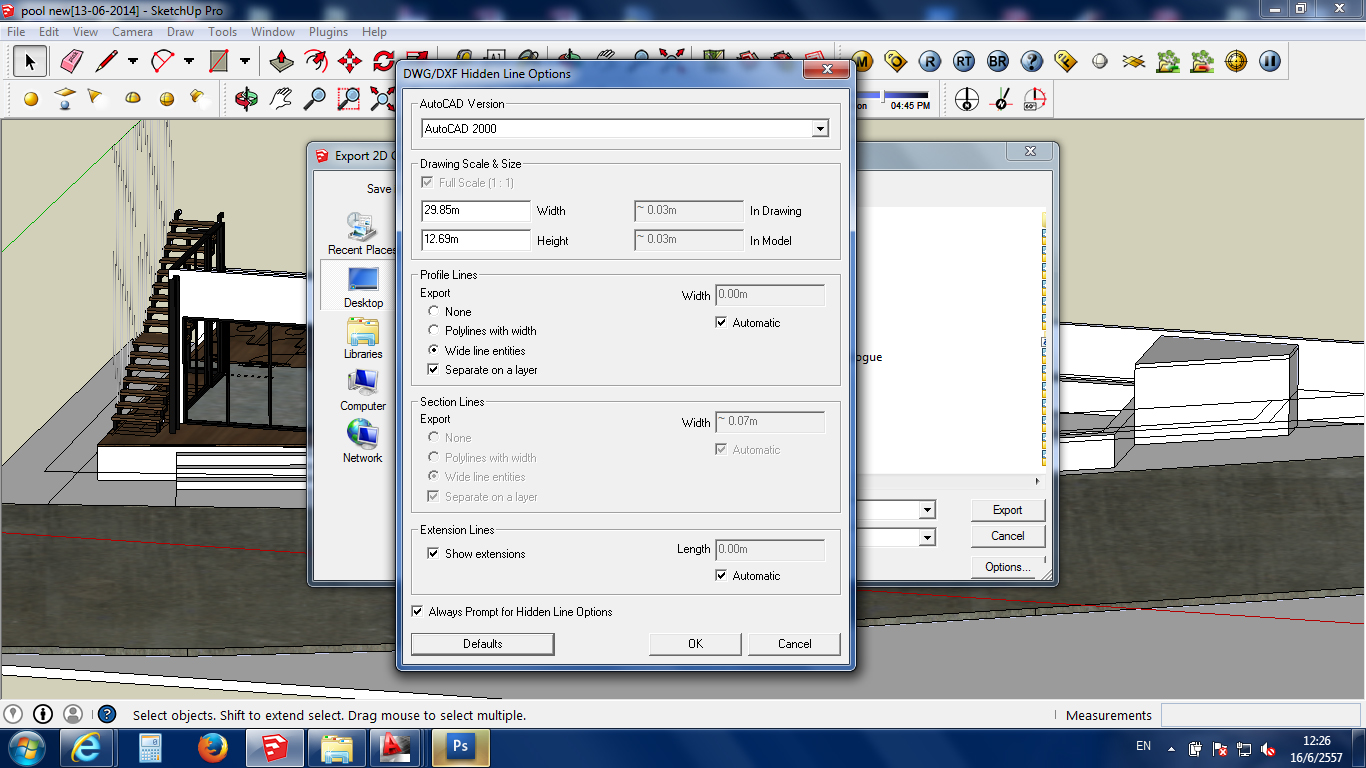
Task: Toggle Automatic length for Extension Lines
Action: (721, 575)
